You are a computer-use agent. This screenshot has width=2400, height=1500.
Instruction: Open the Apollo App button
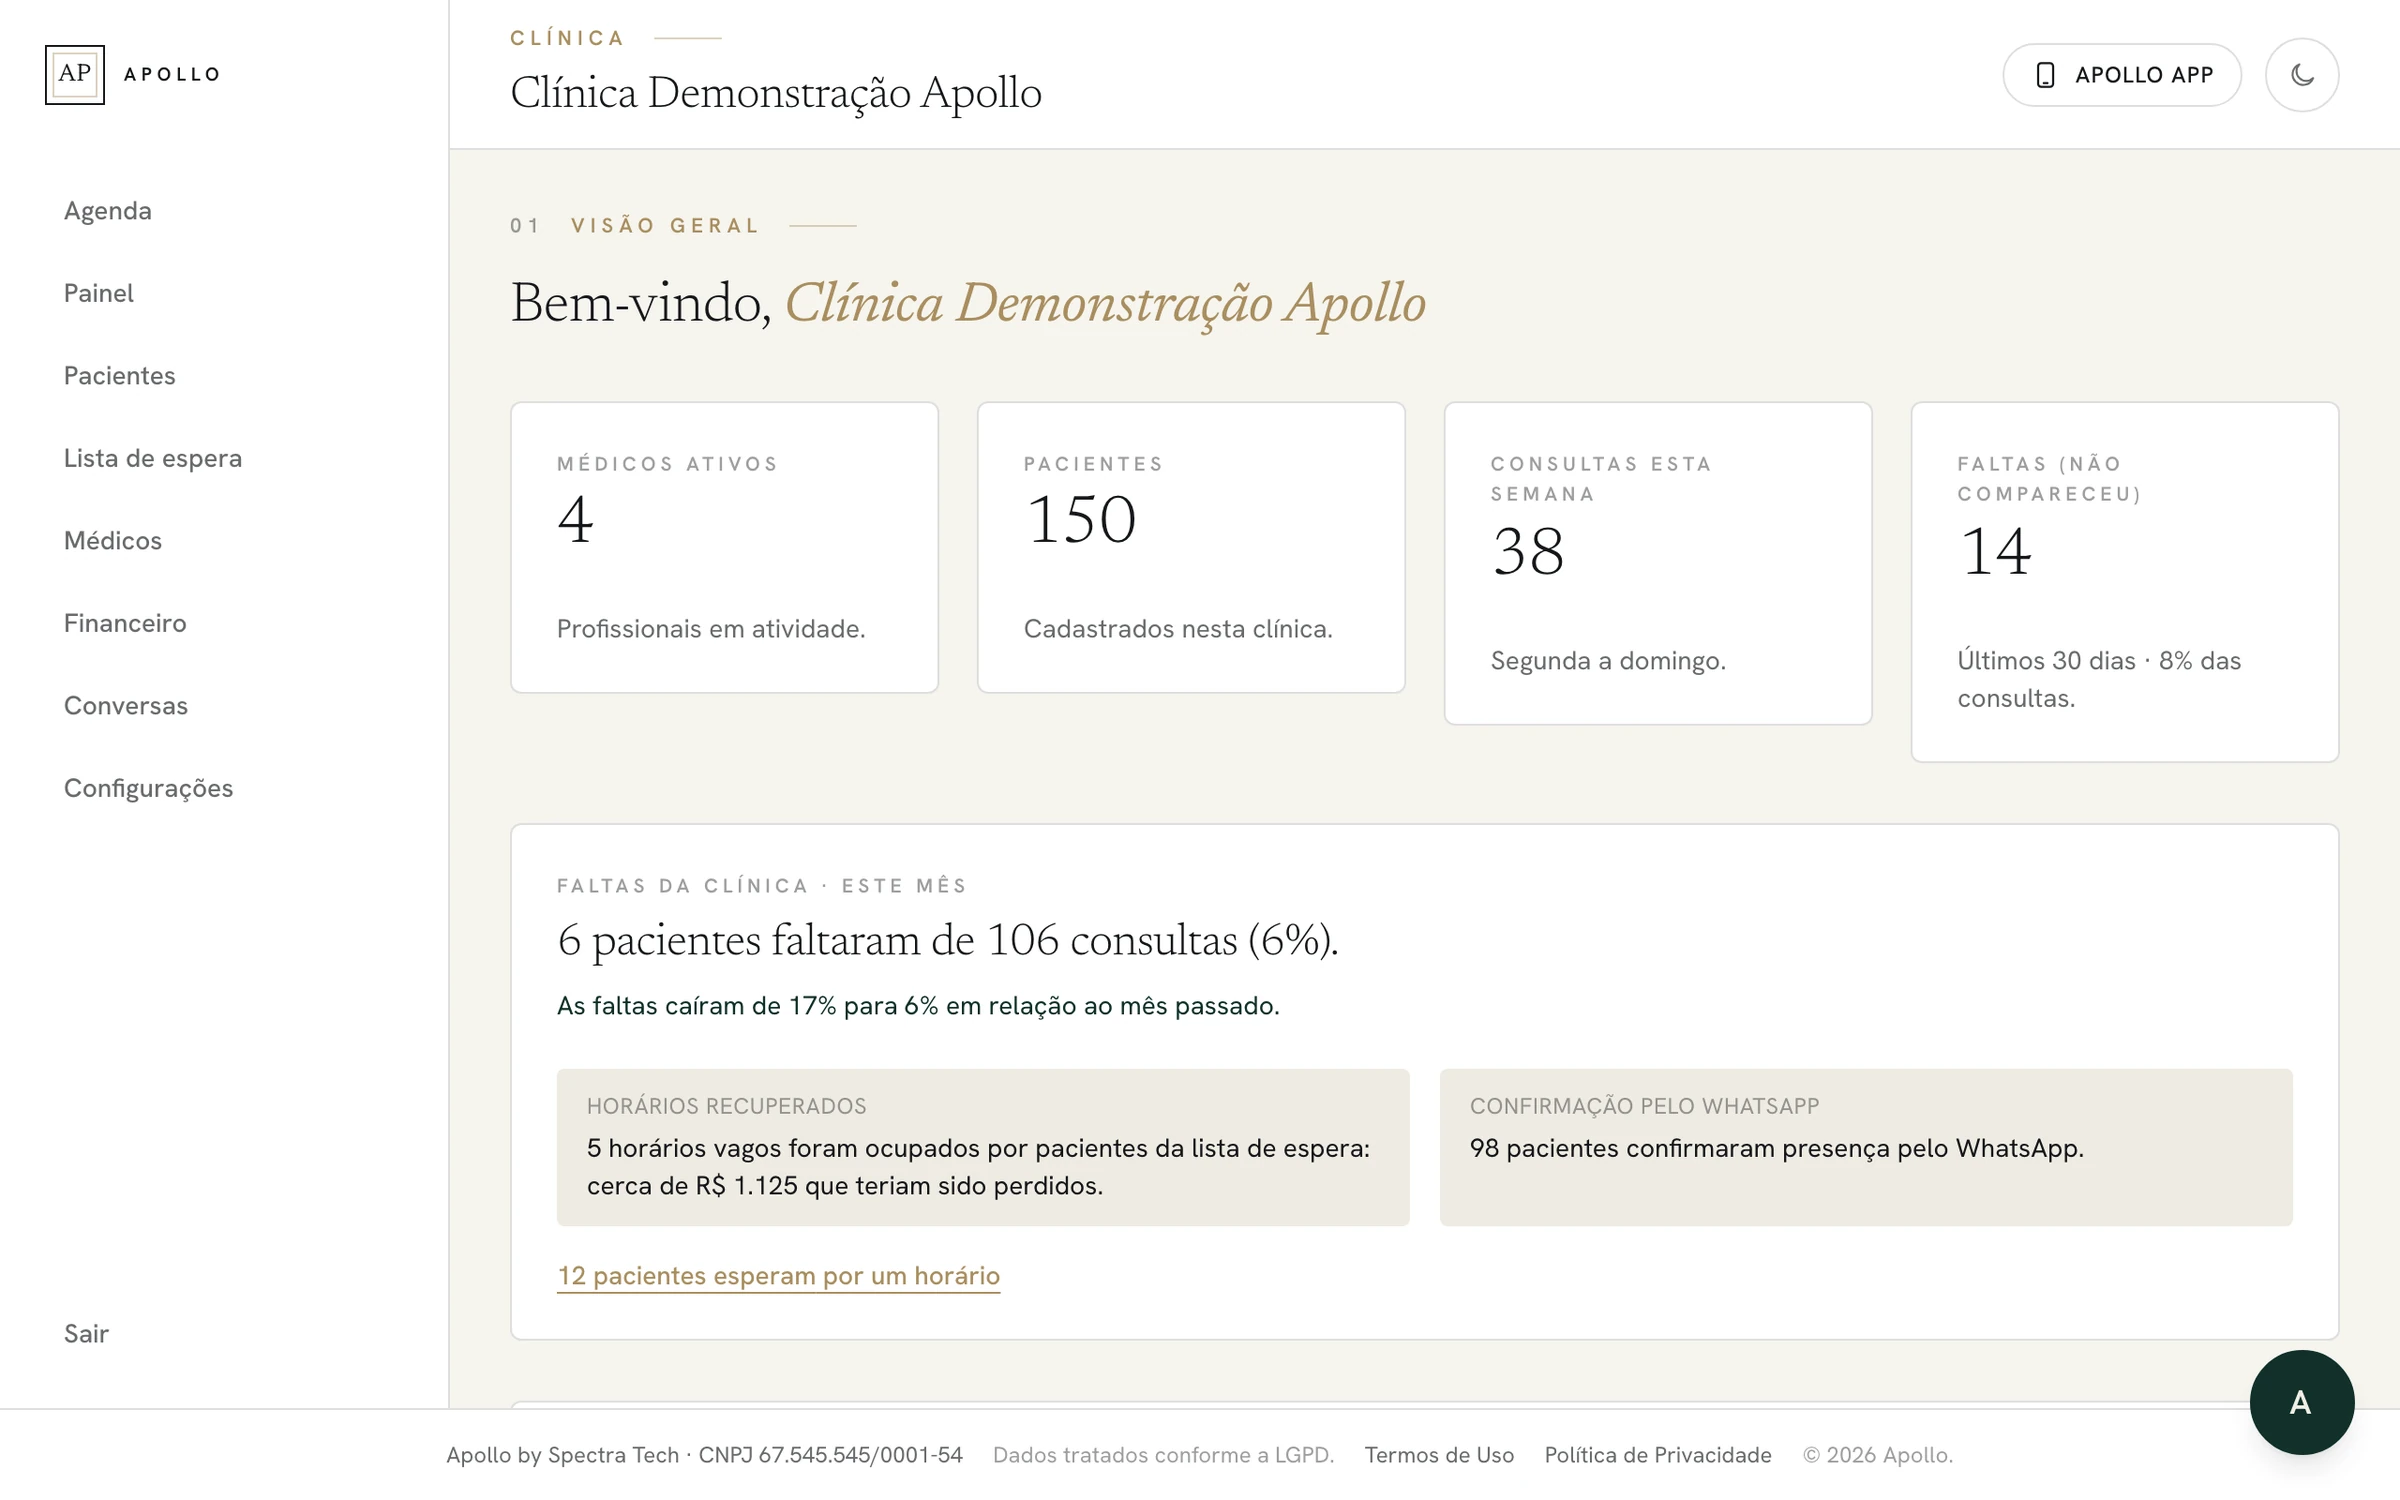click(2121, 75)
